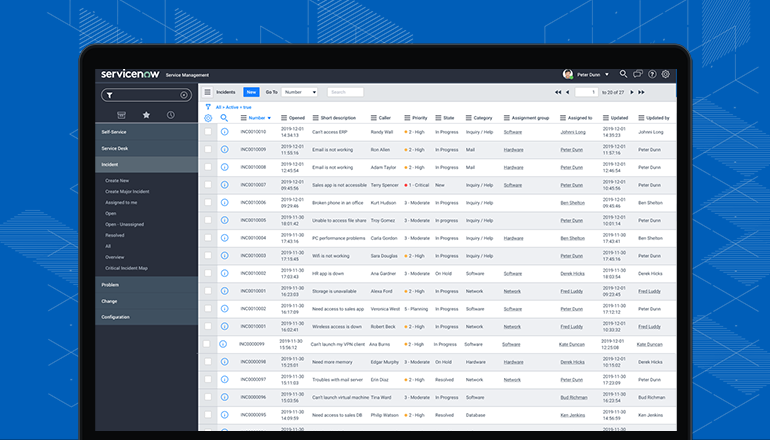Open global search magnifier in header
Image resolution: width=770 pixels, height=440 pixels.
(x=623, y=74)
